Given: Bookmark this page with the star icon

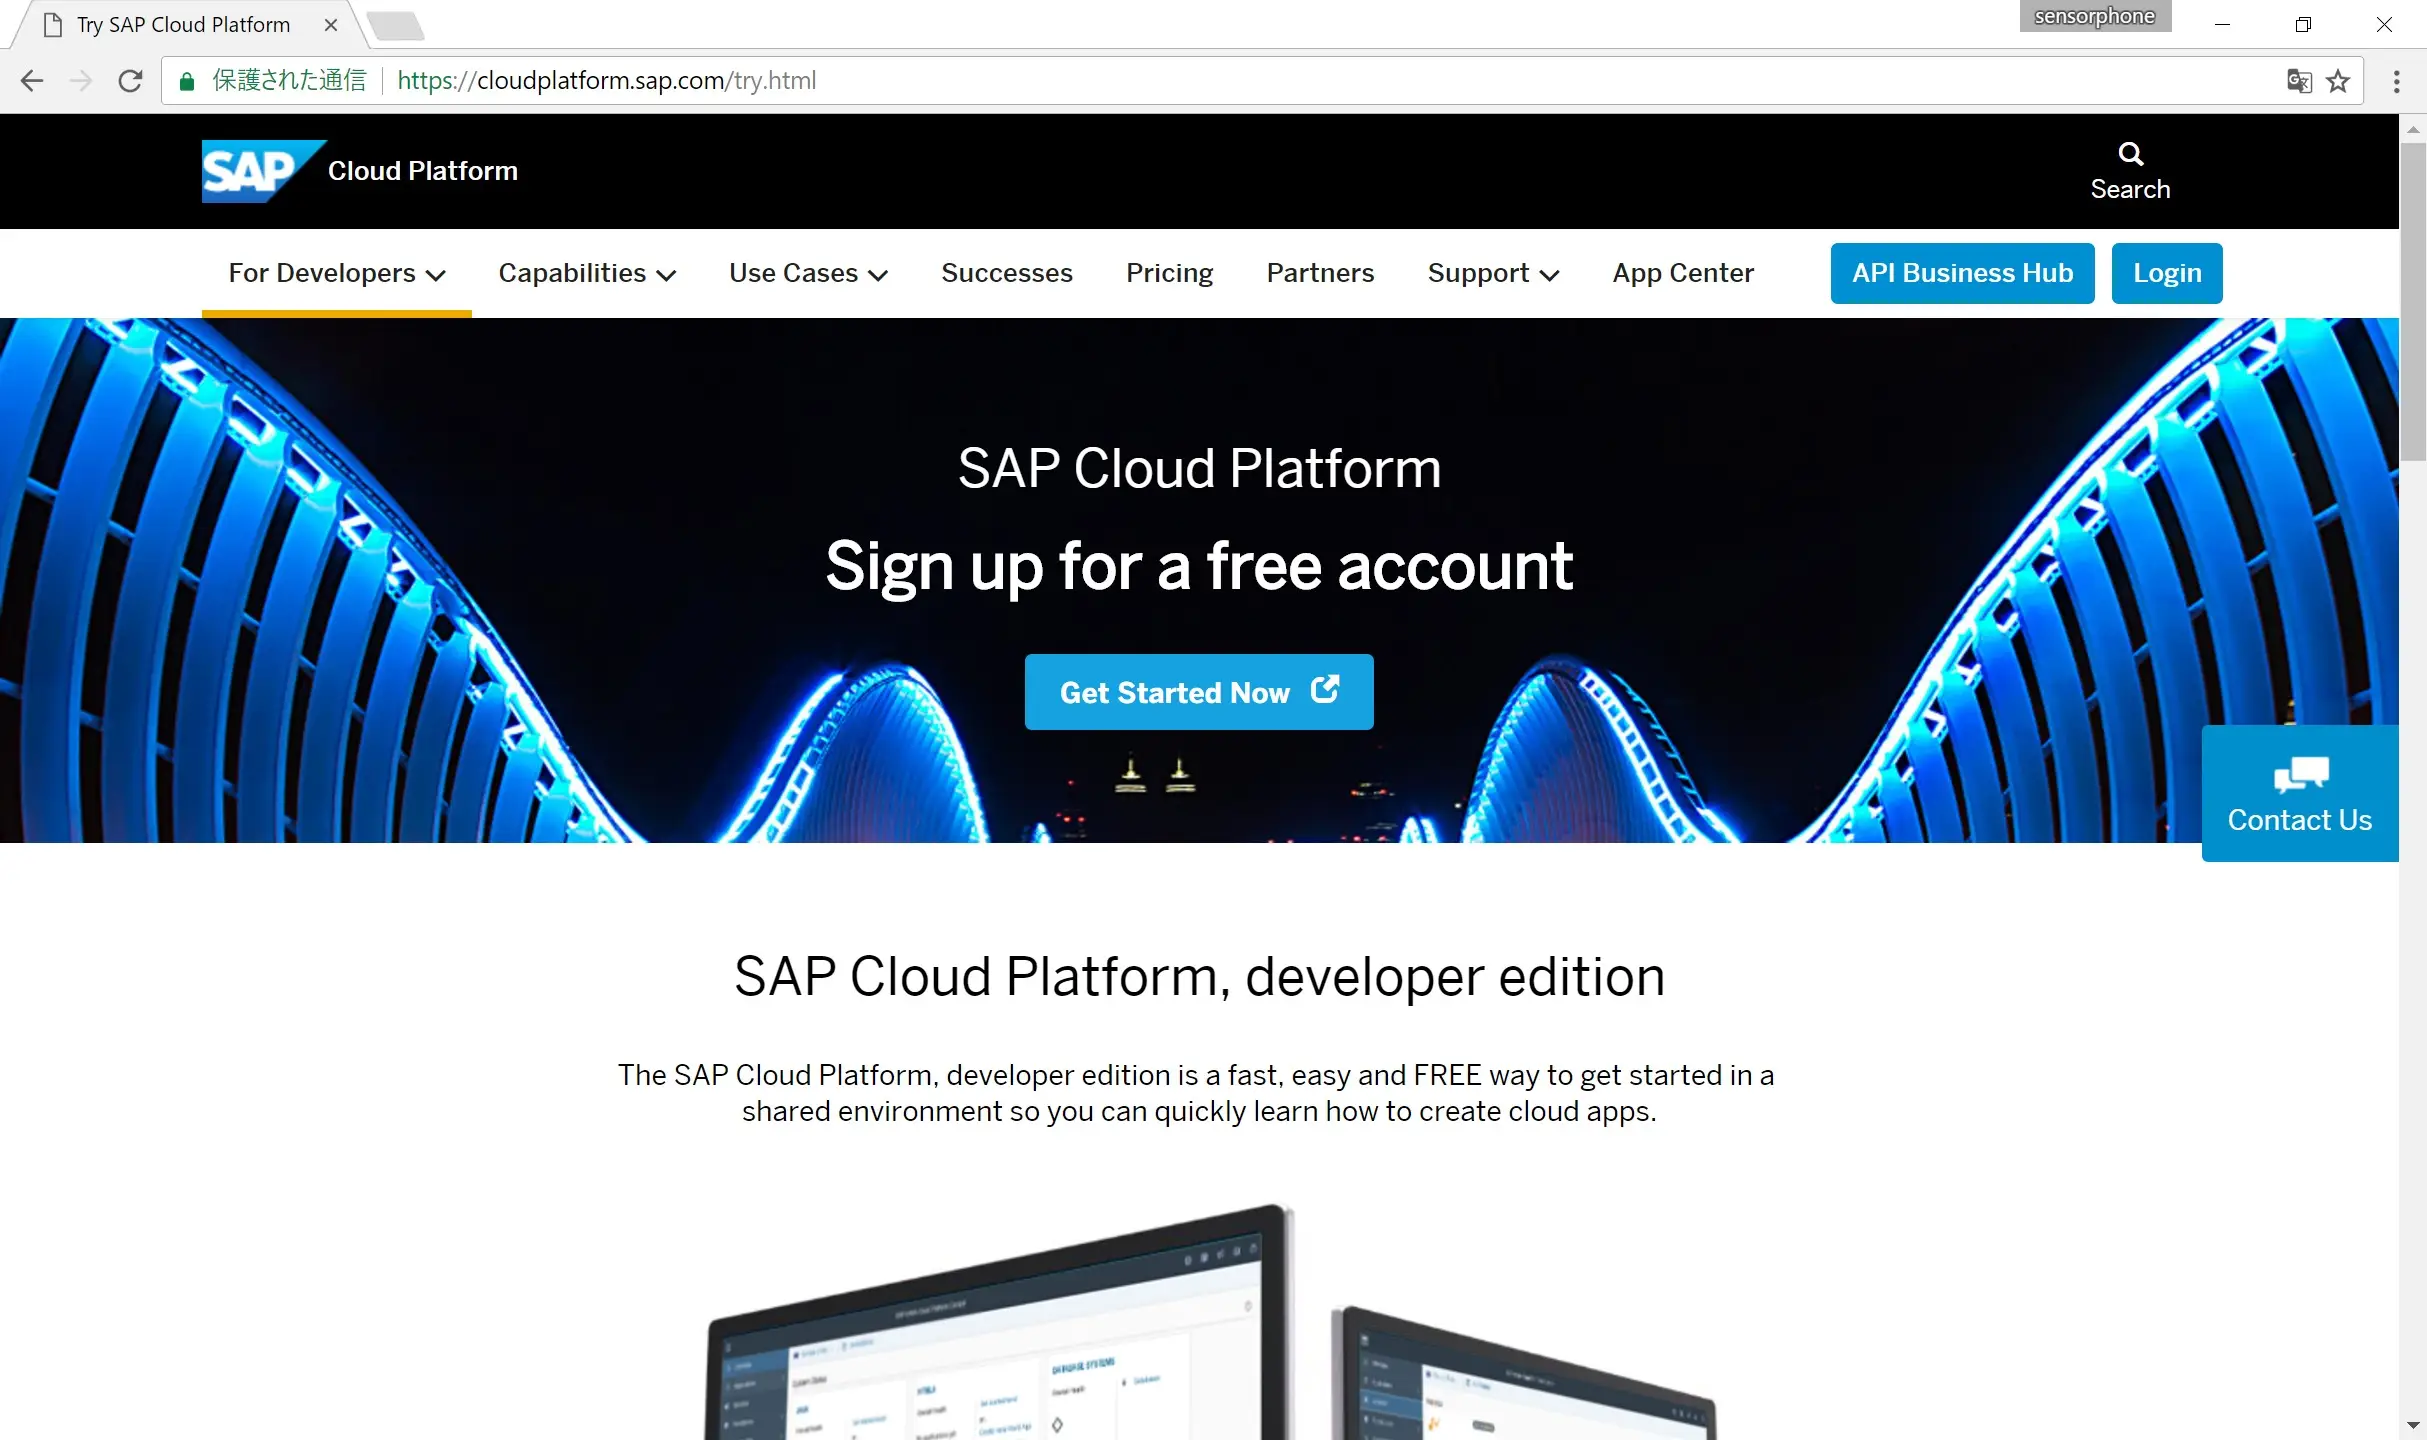Looking at the screenshot, I should [2338, 81].
